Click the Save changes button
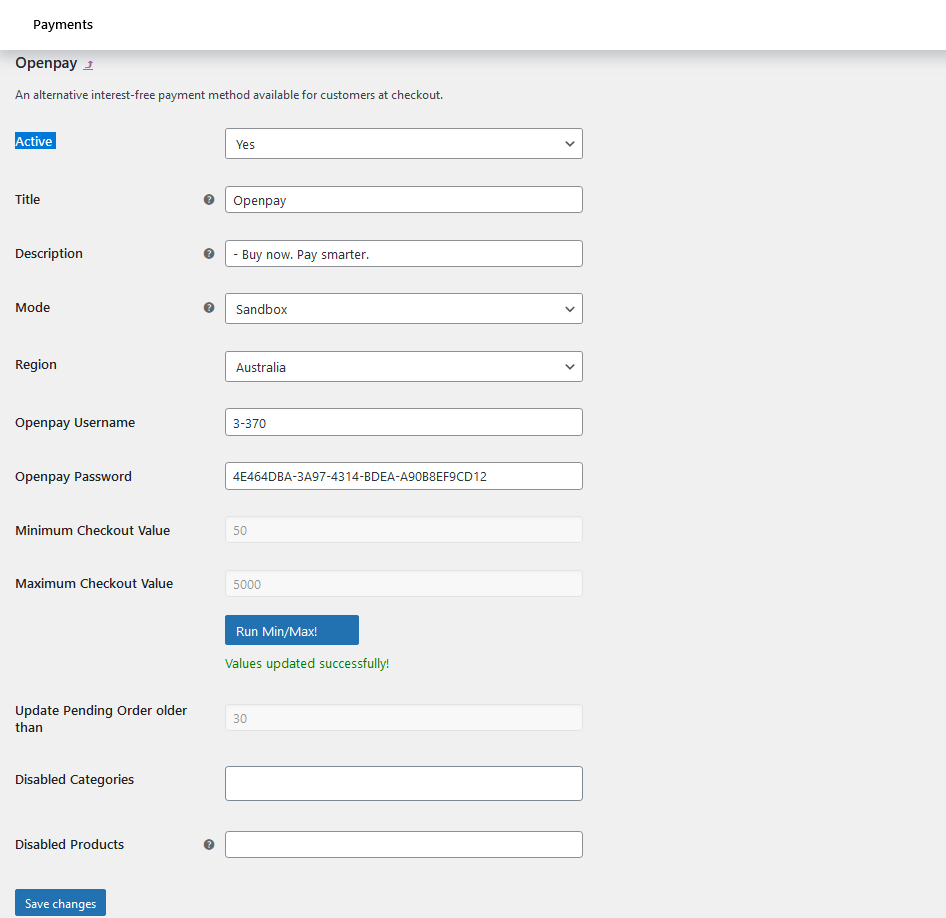Image resolution: width=946 pixels, height=918 pixels. click(60, 903)
